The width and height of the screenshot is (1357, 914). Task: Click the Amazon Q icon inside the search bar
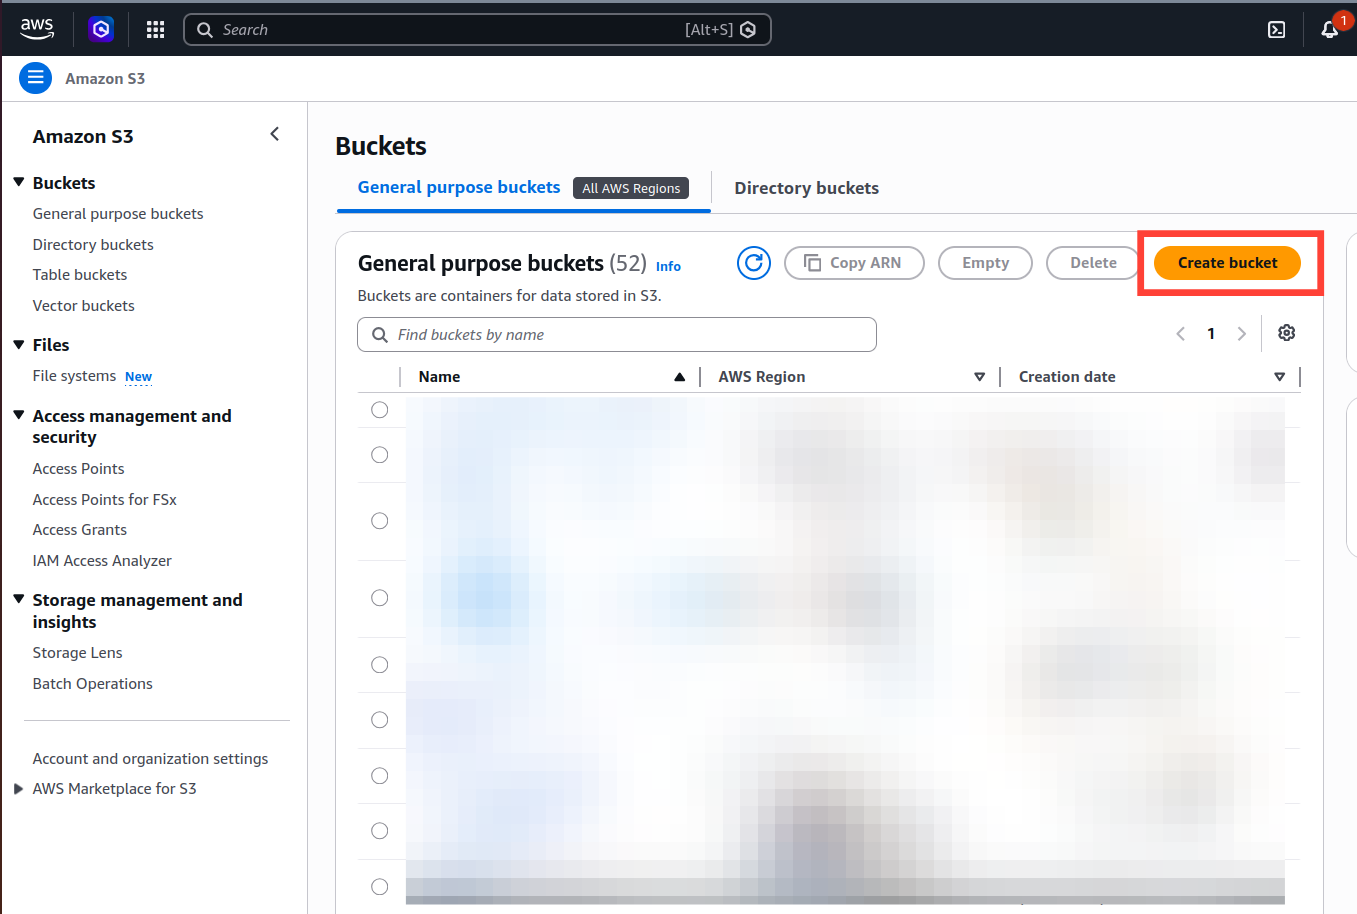click(x=748, y=30)
